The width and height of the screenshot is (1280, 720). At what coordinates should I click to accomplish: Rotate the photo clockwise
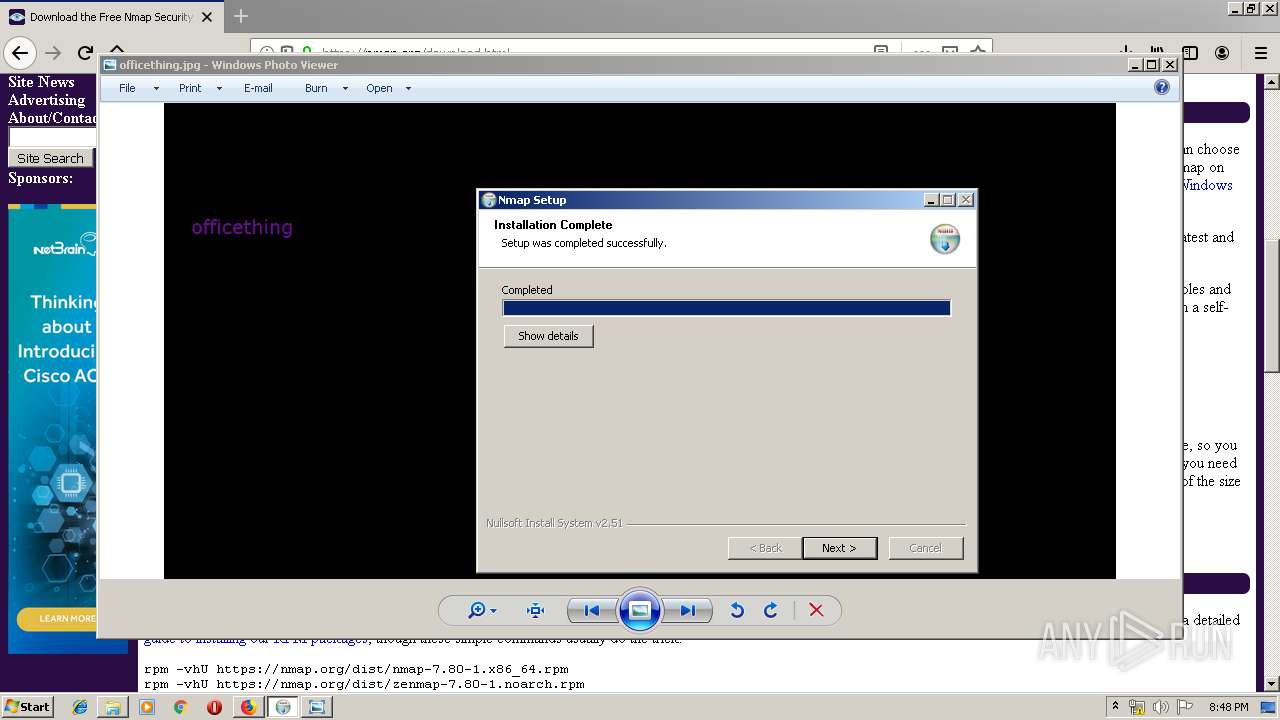(771, 610)
